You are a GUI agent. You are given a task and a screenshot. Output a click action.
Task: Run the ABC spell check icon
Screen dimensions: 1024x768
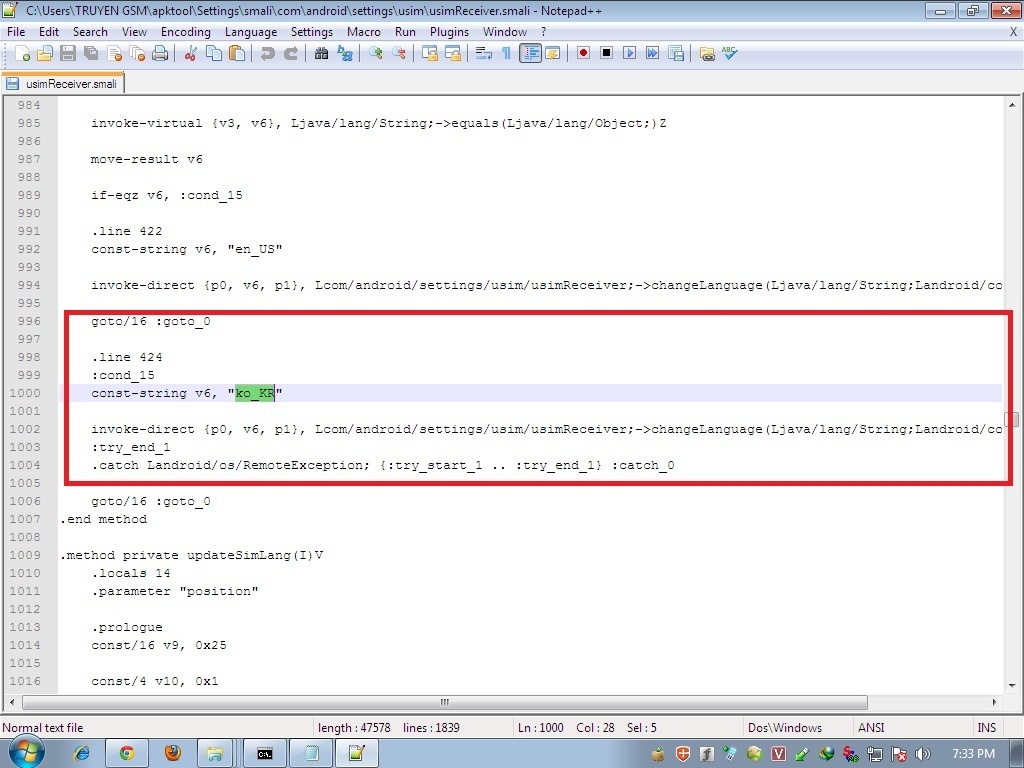click(729, 54)
